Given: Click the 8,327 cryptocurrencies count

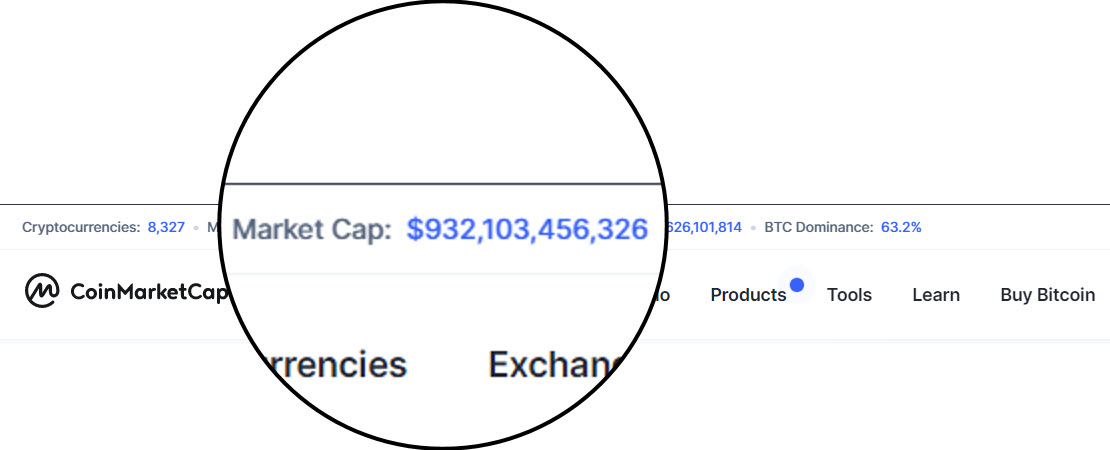Looking at the screenshot, I should [x=166, y=227].
